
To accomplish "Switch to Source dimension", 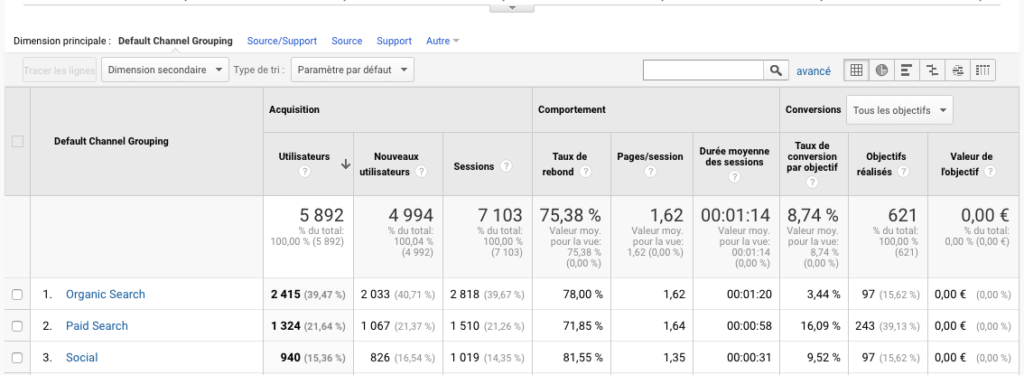I will [347, 41].
